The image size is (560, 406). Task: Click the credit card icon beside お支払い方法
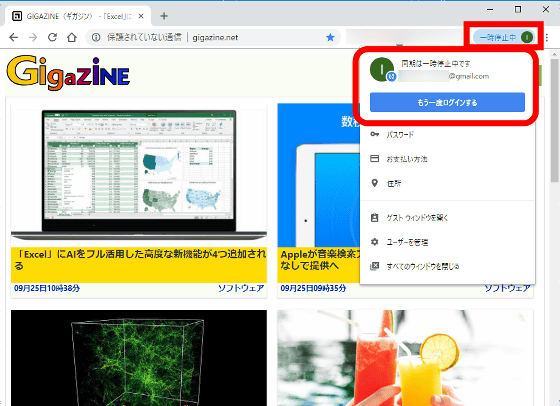pyautogui.click(x=374, y=159)
